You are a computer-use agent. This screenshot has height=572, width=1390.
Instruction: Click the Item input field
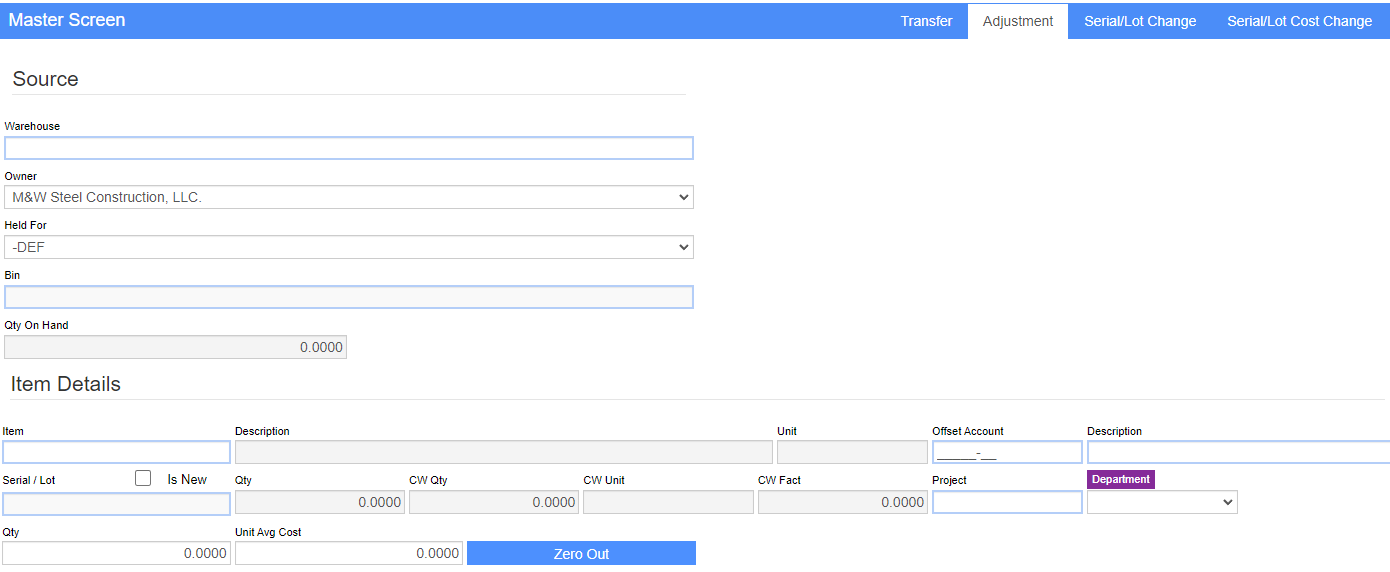tap(116, 452)
